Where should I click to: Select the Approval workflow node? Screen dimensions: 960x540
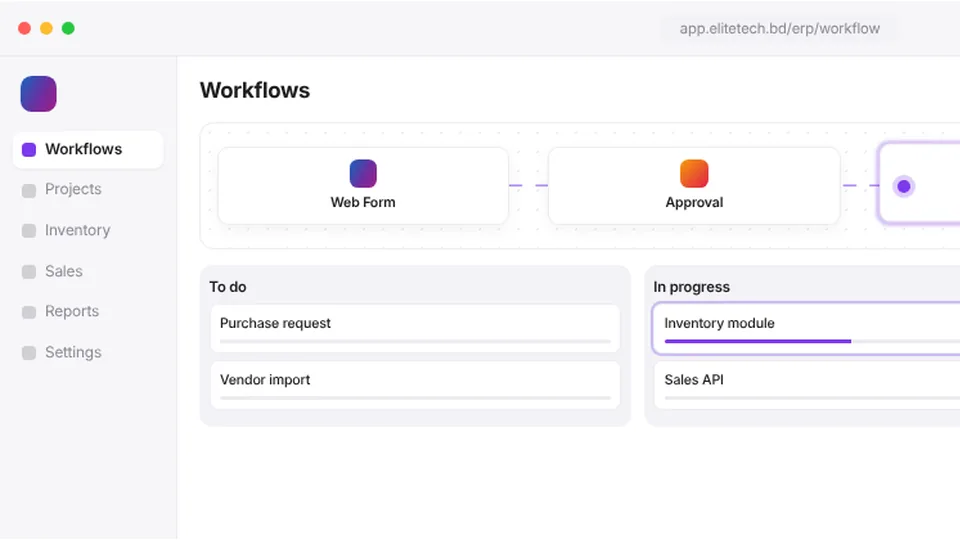click(x=694, y=186)
